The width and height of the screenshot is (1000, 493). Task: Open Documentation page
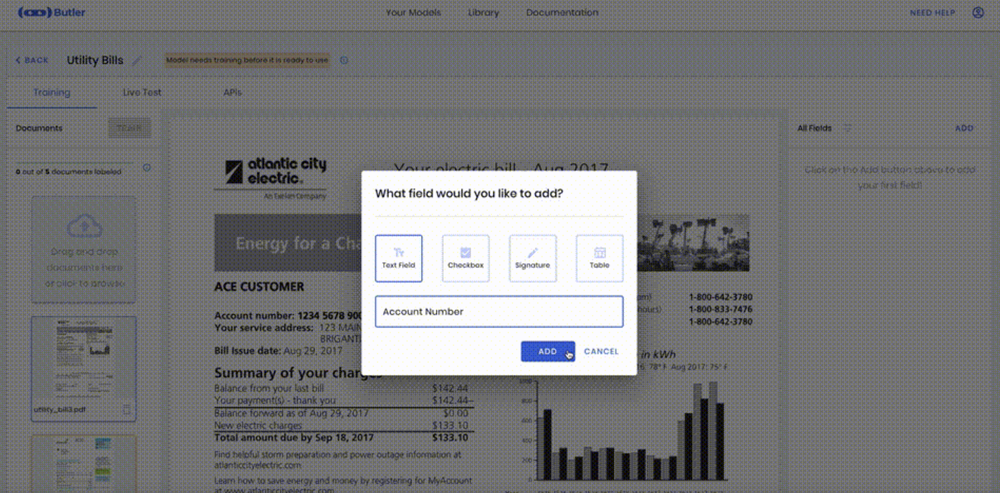[x=562, y=13]
